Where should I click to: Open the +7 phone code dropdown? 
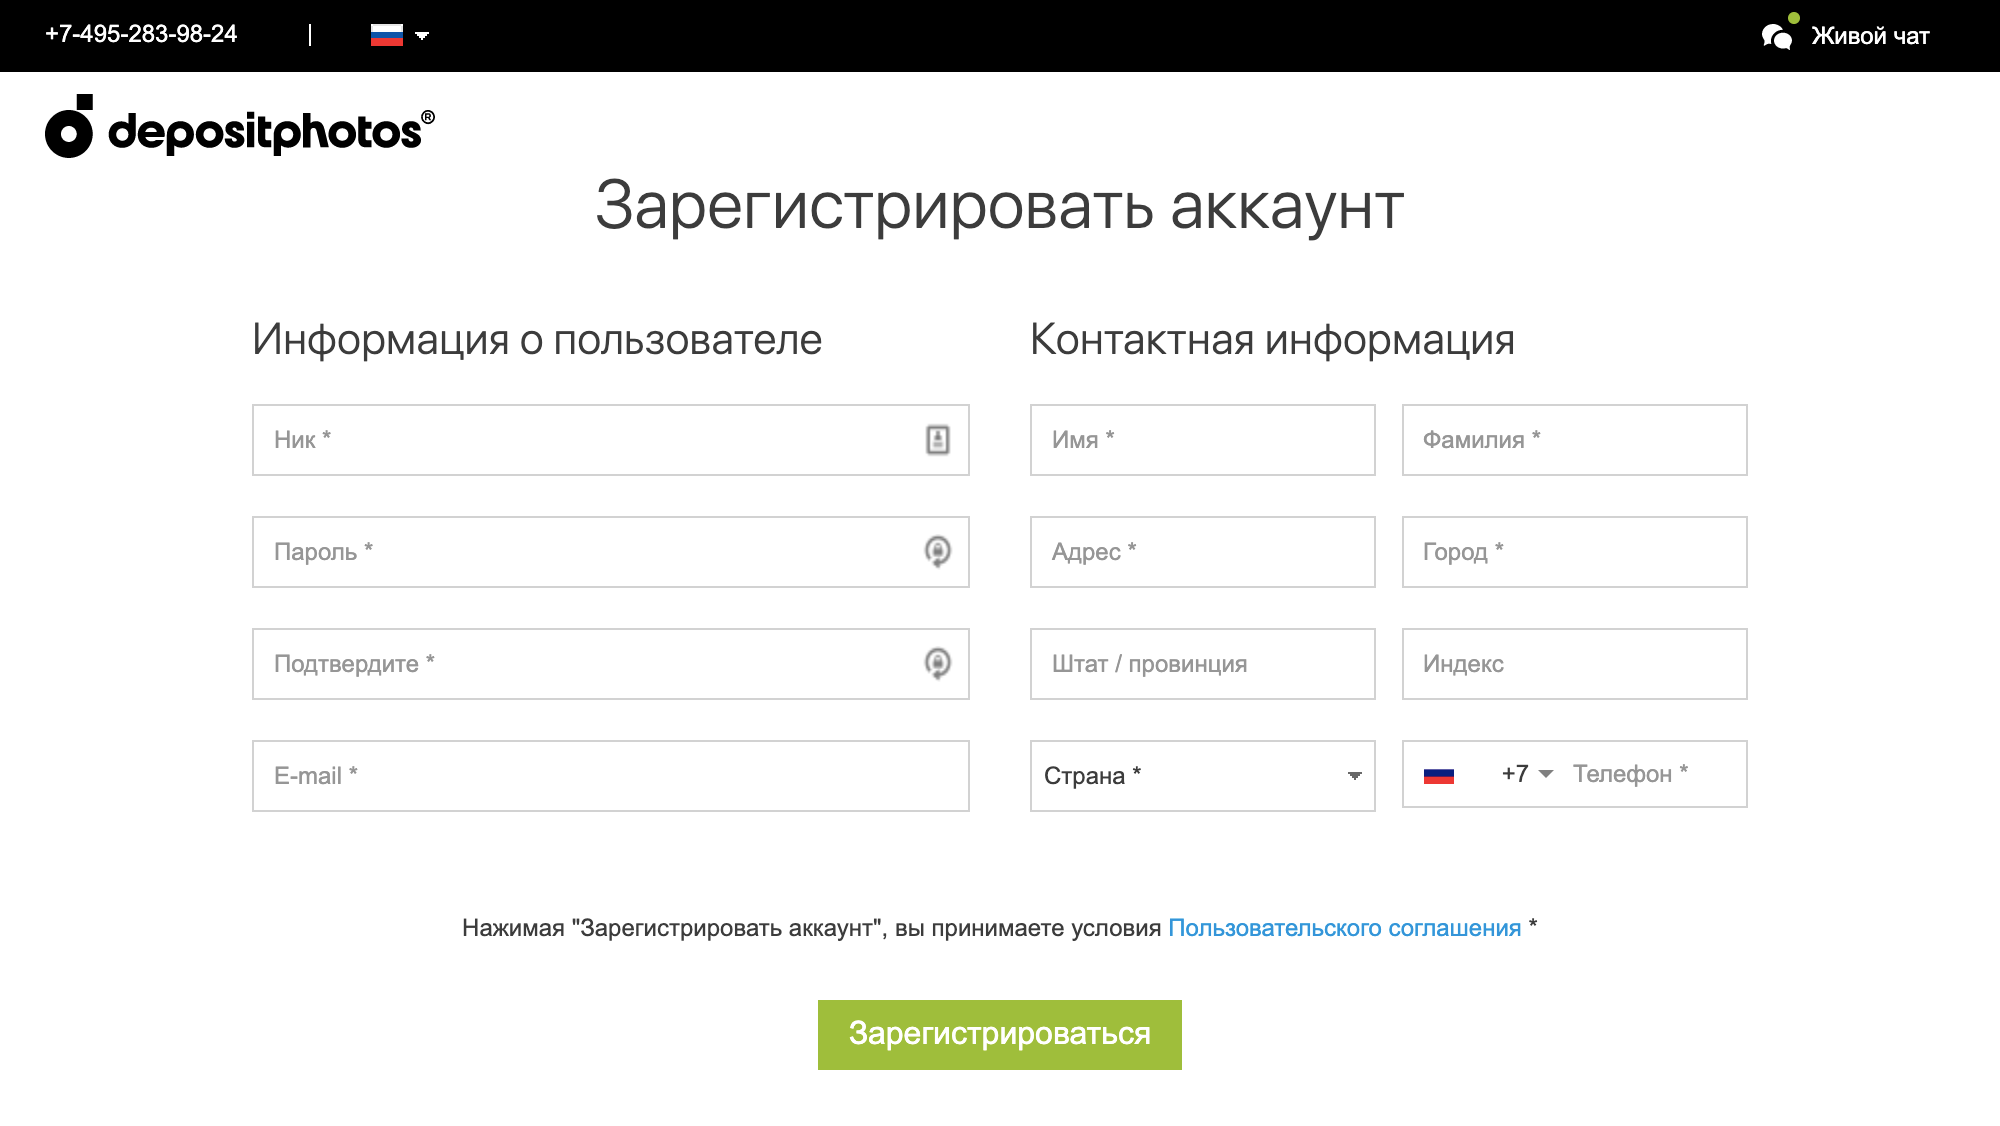(x=1527, y=774)
